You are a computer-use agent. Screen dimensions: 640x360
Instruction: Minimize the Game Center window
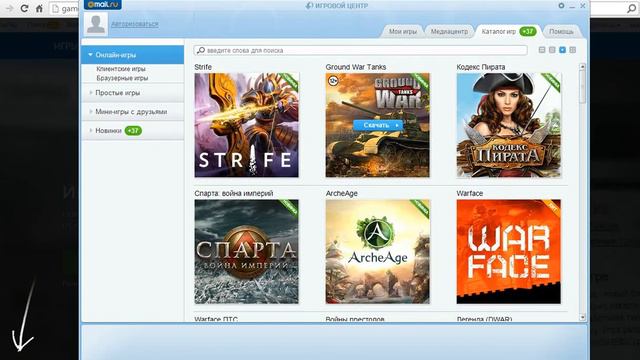point(572,6)
